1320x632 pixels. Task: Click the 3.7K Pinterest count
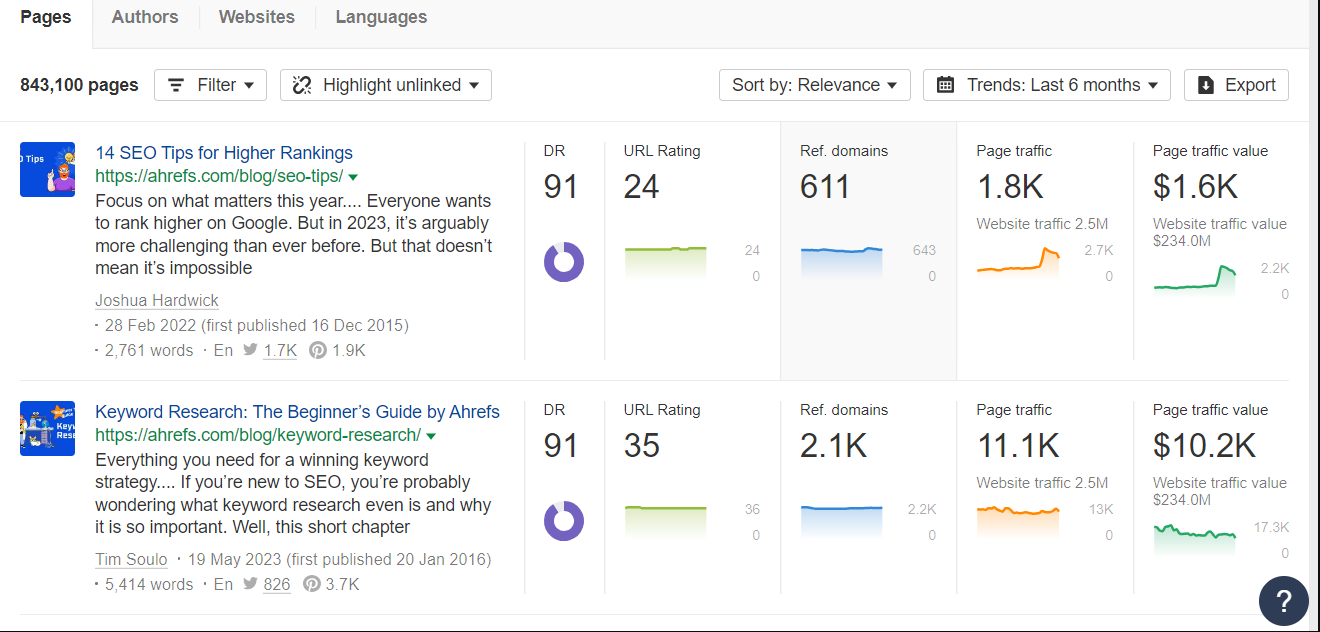(x=343, y=584)
